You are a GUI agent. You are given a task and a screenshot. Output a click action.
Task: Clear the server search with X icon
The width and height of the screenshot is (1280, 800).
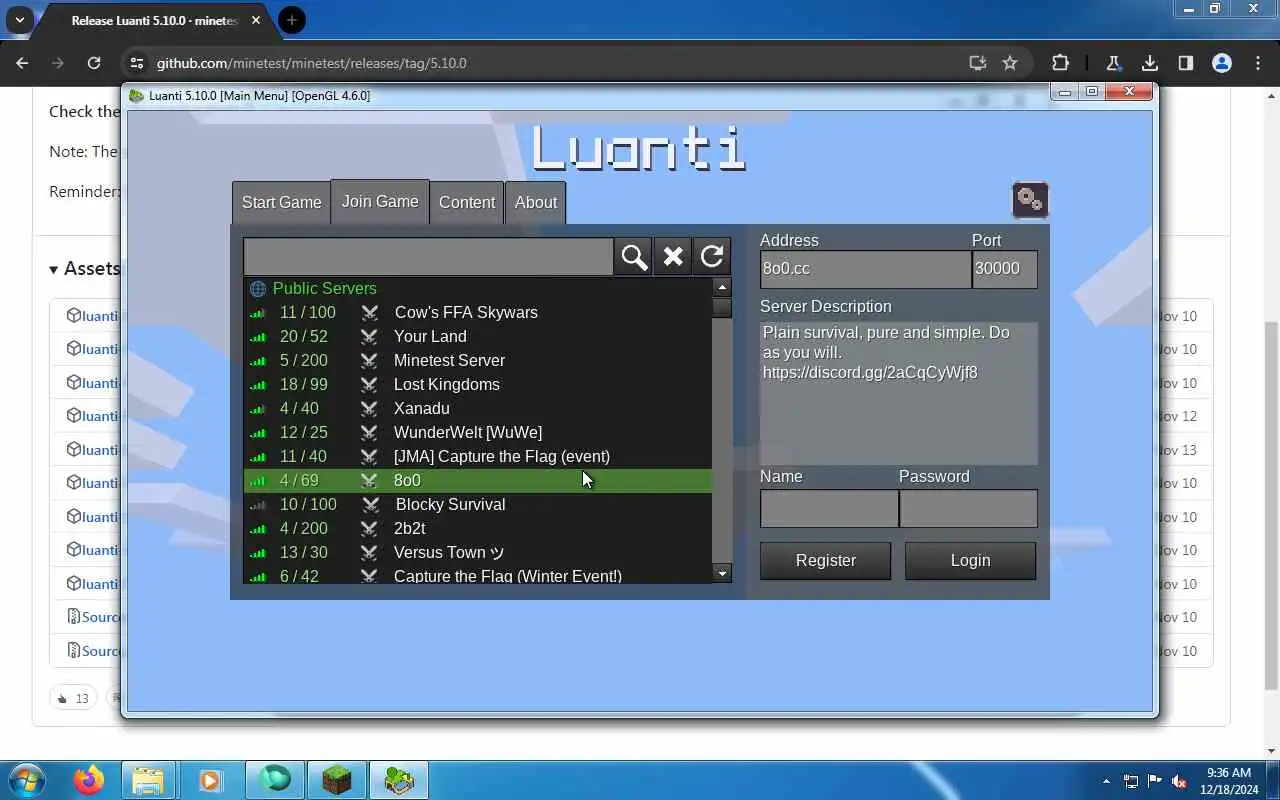pyautogui.click(x=673, y=257)
